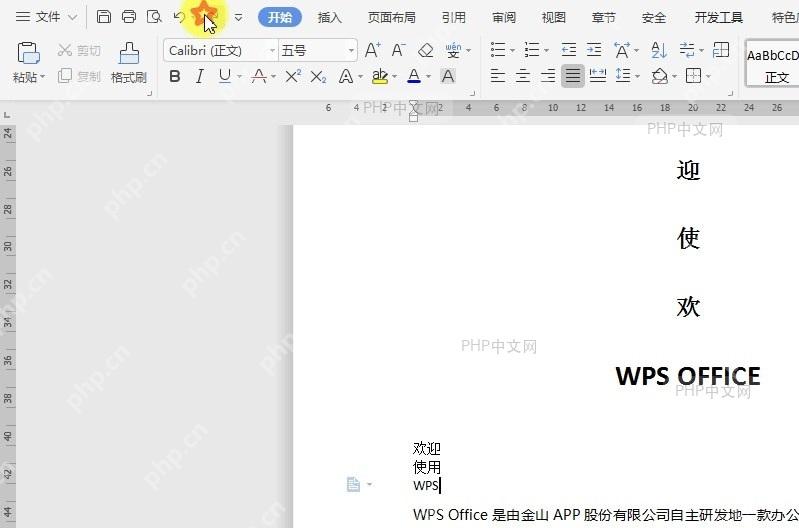Viewport: 799px width, 528px height.
Task: Click the numbered list icon
Action: (x=532, y=50)
